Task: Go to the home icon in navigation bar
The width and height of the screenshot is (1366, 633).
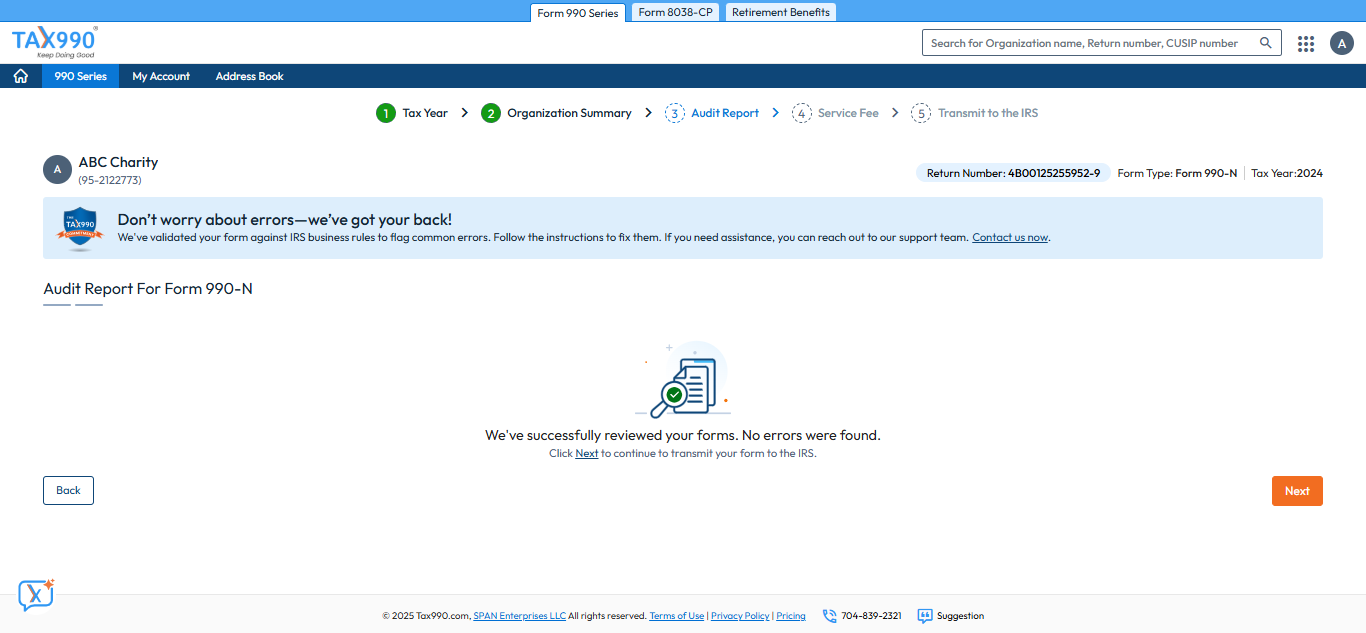Action: (20, 76)
